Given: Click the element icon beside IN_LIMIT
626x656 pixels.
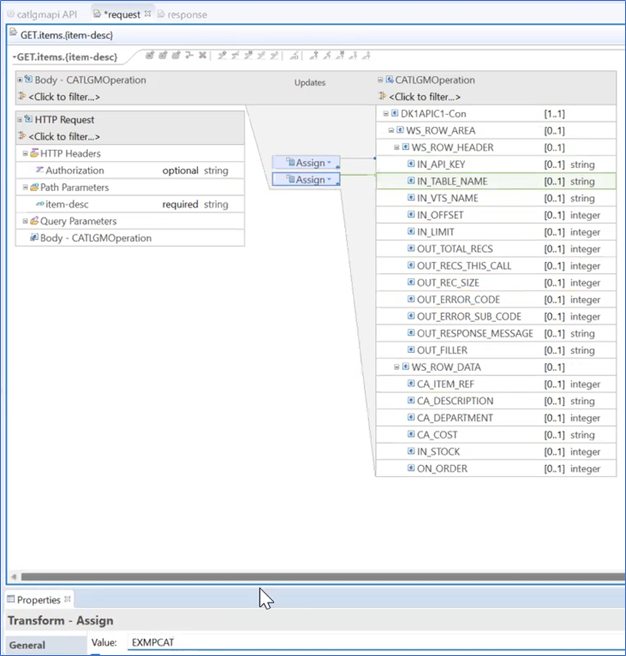Looking at the screenshot, I should 411,232.
